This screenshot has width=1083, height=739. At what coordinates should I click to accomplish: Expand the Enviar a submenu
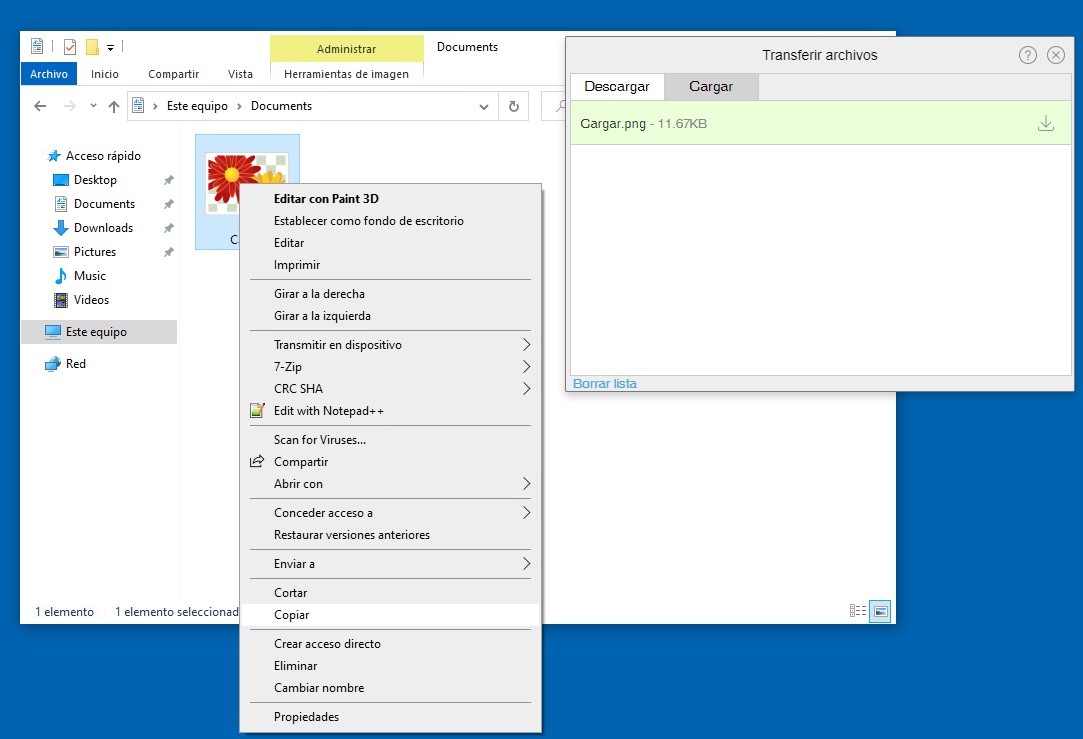pyautogui.click(x=526, y=564)
